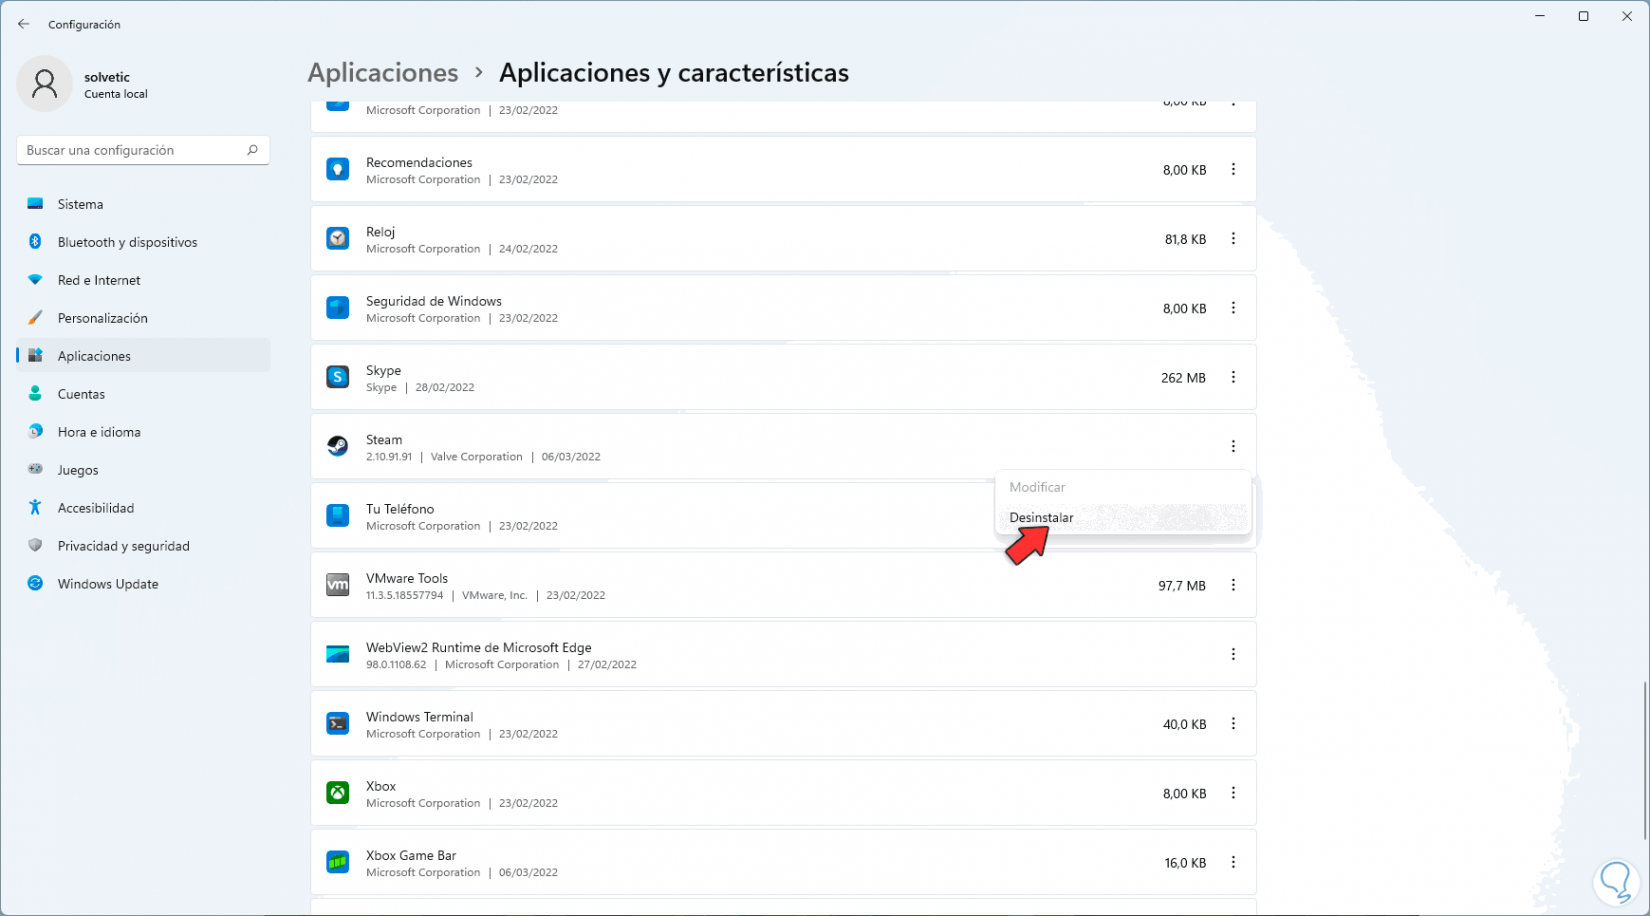Click the Reloj app icon
The image size is (1650, 916).
point(338,239)
